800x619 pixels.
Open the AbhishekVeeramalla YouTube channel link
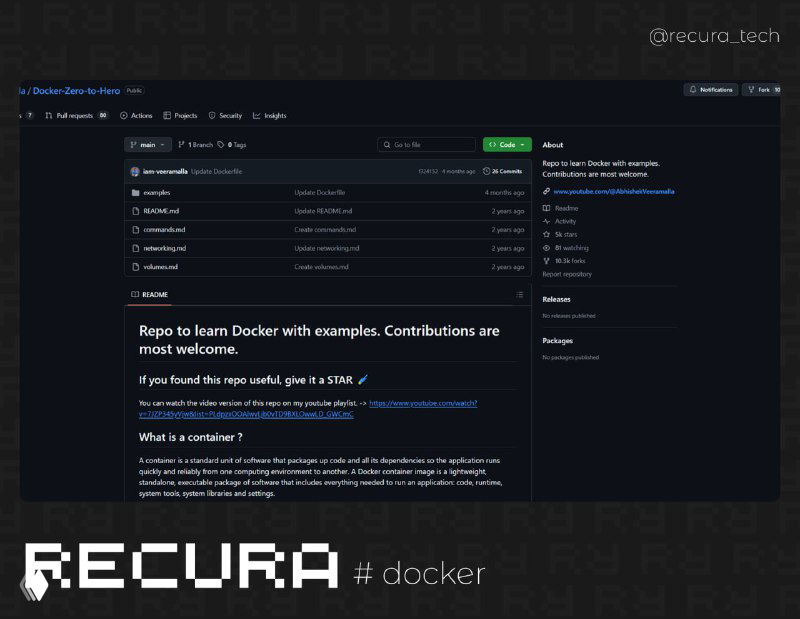point(615,192)
